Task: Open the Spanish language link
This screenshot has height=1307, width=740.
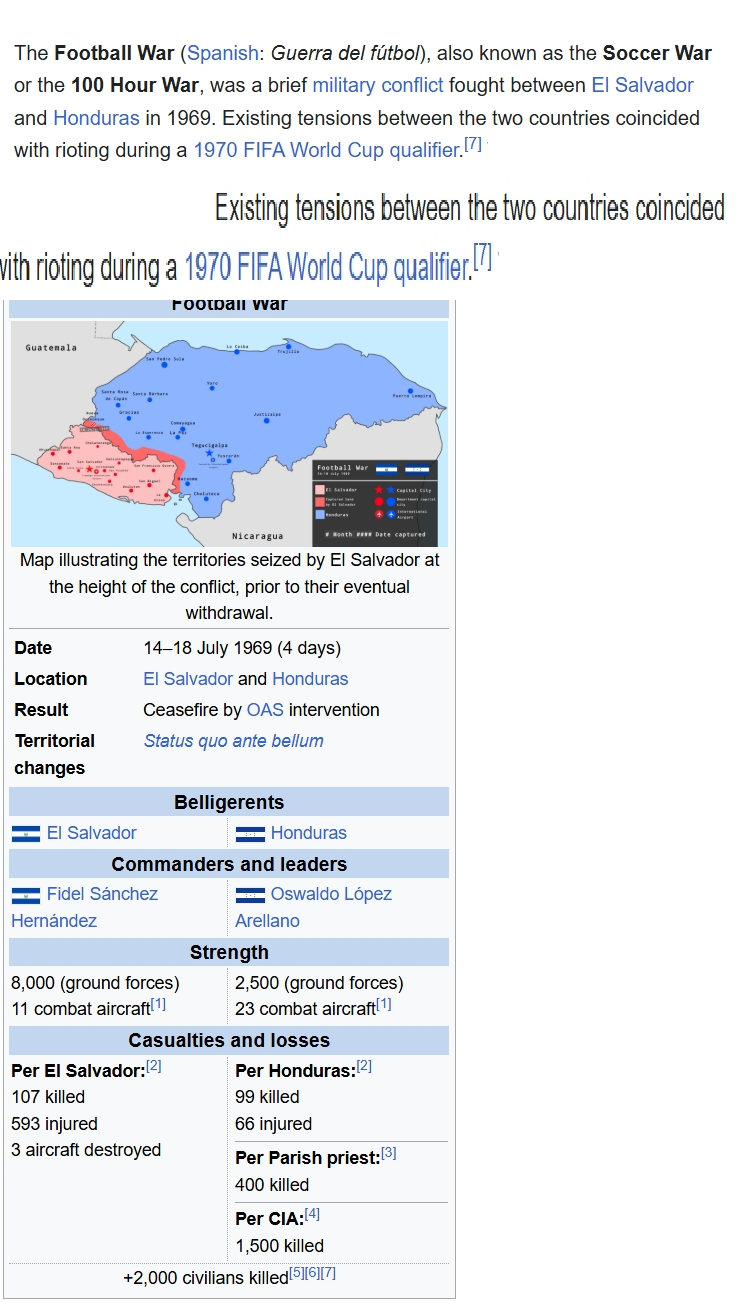Action: pos(222,54)
